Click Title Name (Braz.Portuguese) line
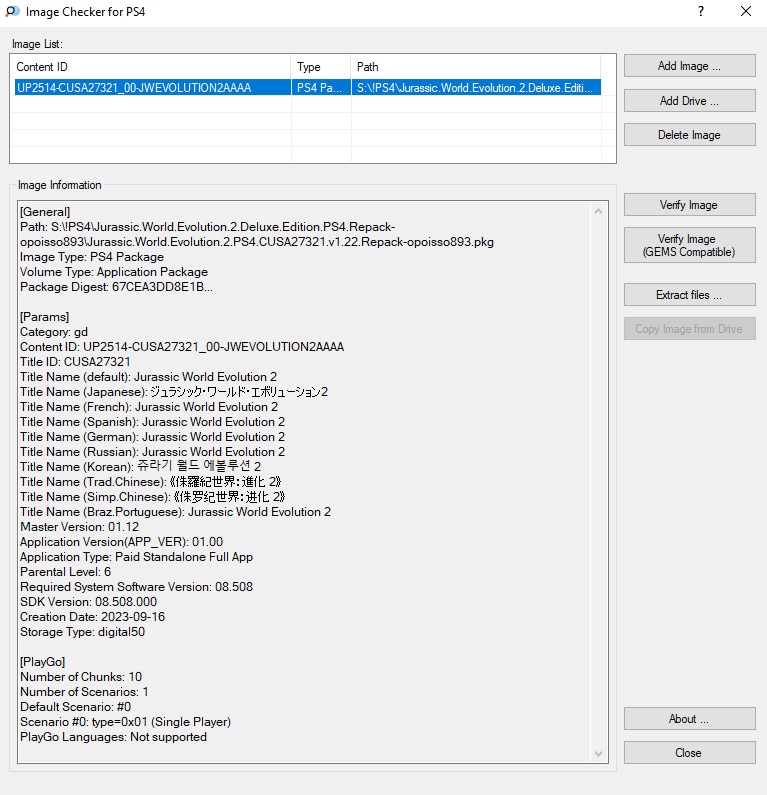767x795 pixels. coord(175,512)
